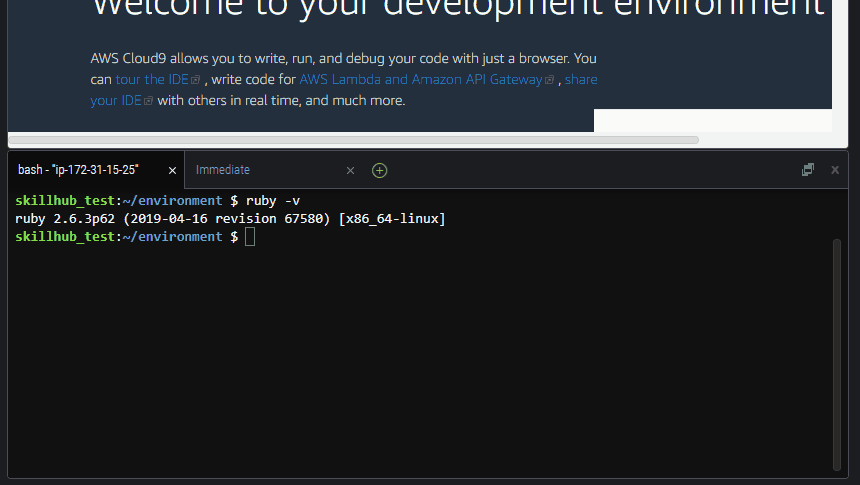Follow the 'share' link text

pos(581,80)
